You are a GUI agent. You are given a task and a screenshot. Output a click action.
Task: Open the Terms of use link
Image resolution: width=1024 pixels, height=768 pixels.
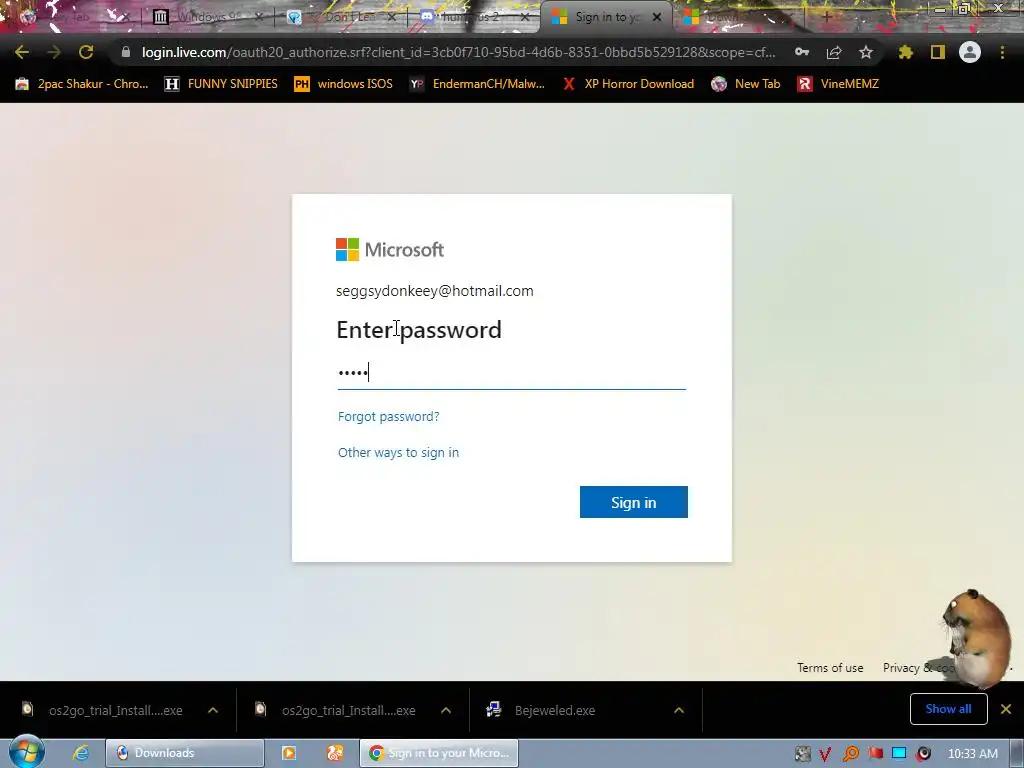coord(830,667)
